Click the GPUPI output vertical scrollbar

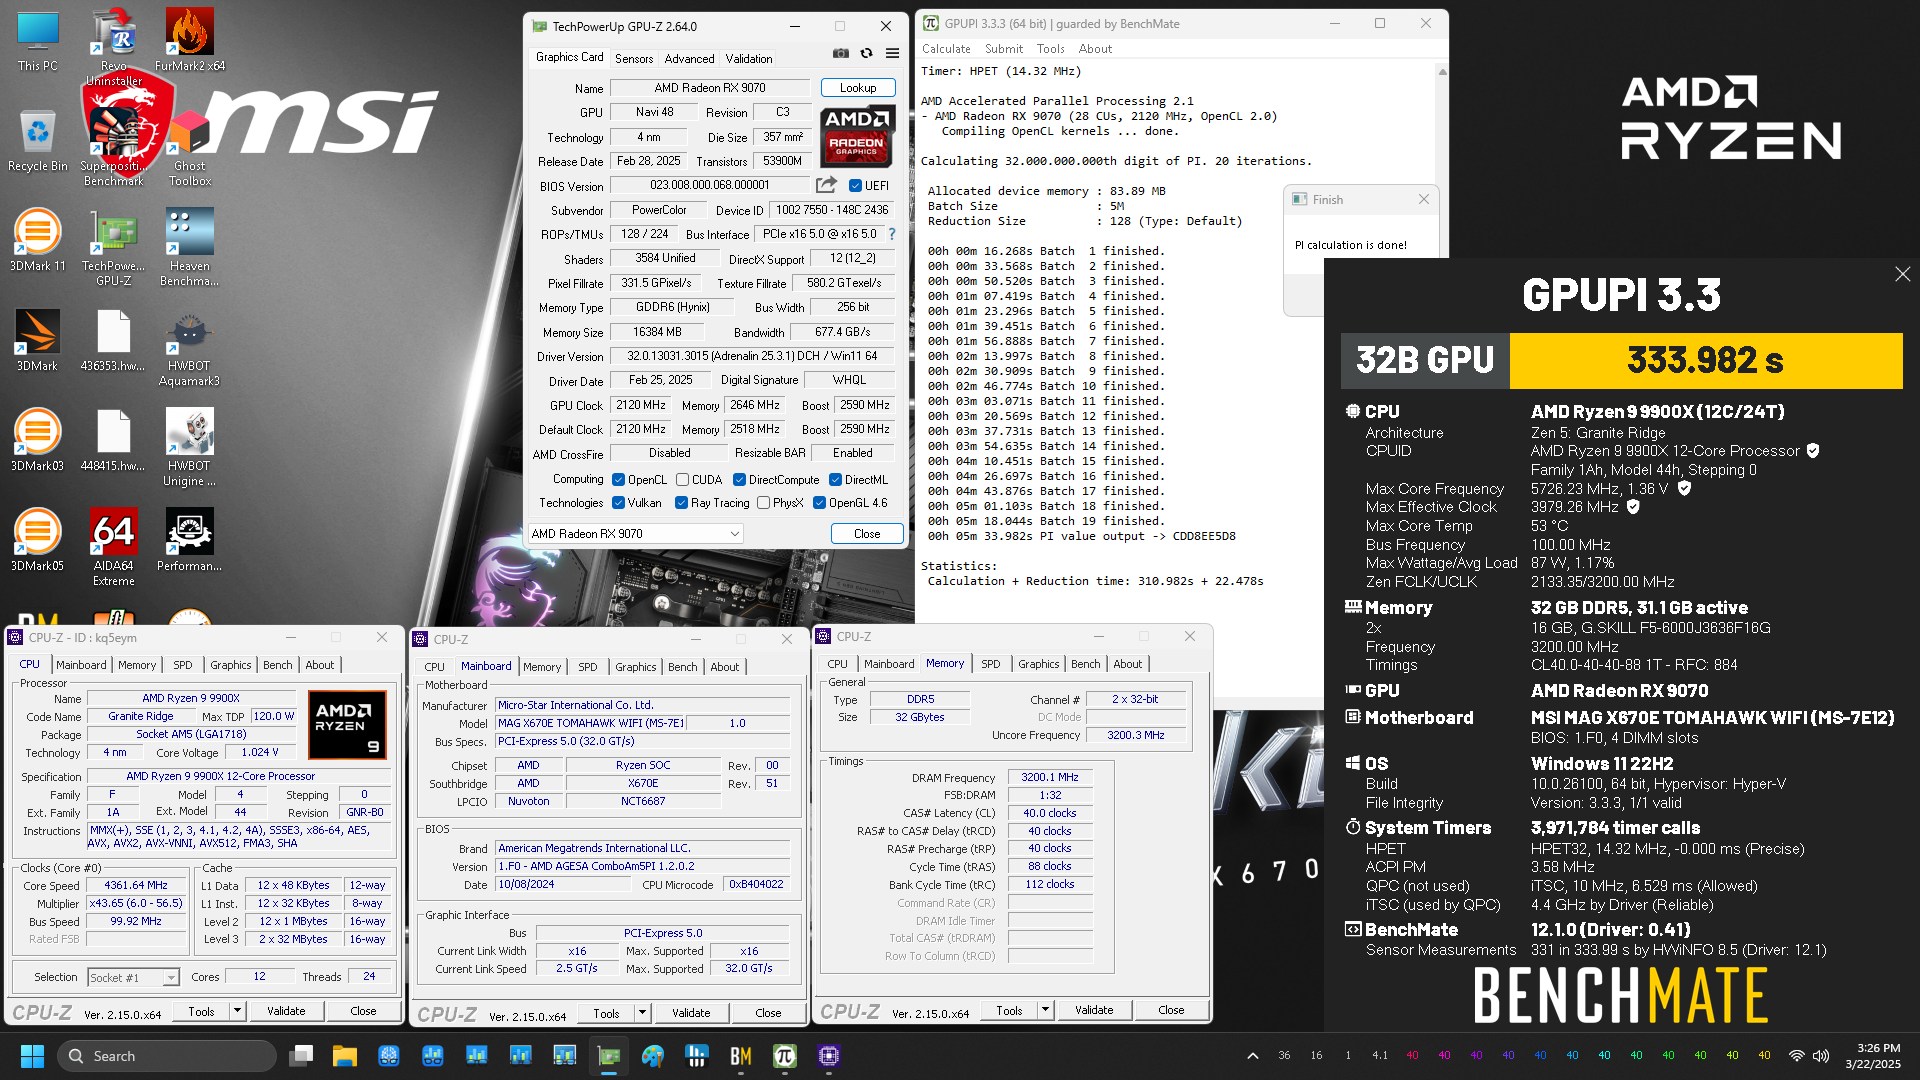1442,380
